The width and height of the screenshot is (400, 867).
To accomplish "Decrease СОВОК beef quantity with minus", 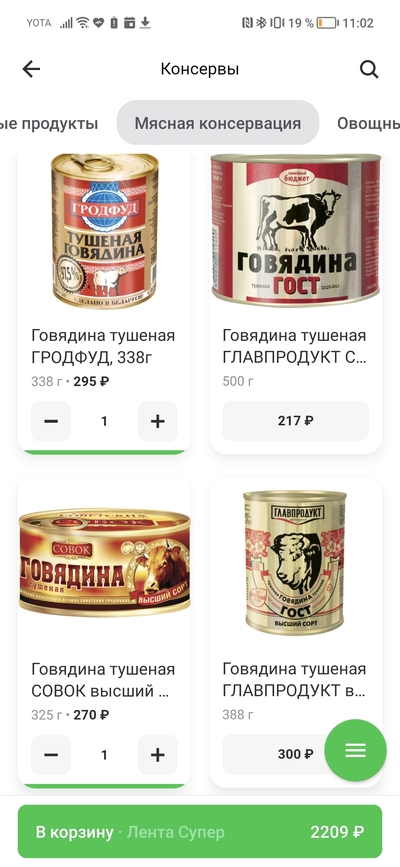I will pos(51,755).
